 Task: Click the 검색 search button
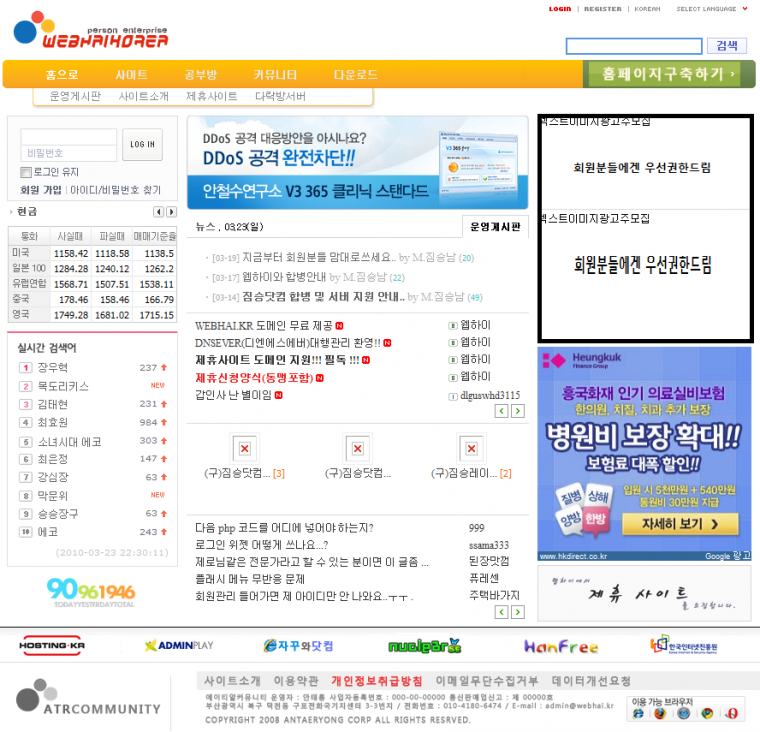point(727,46)
